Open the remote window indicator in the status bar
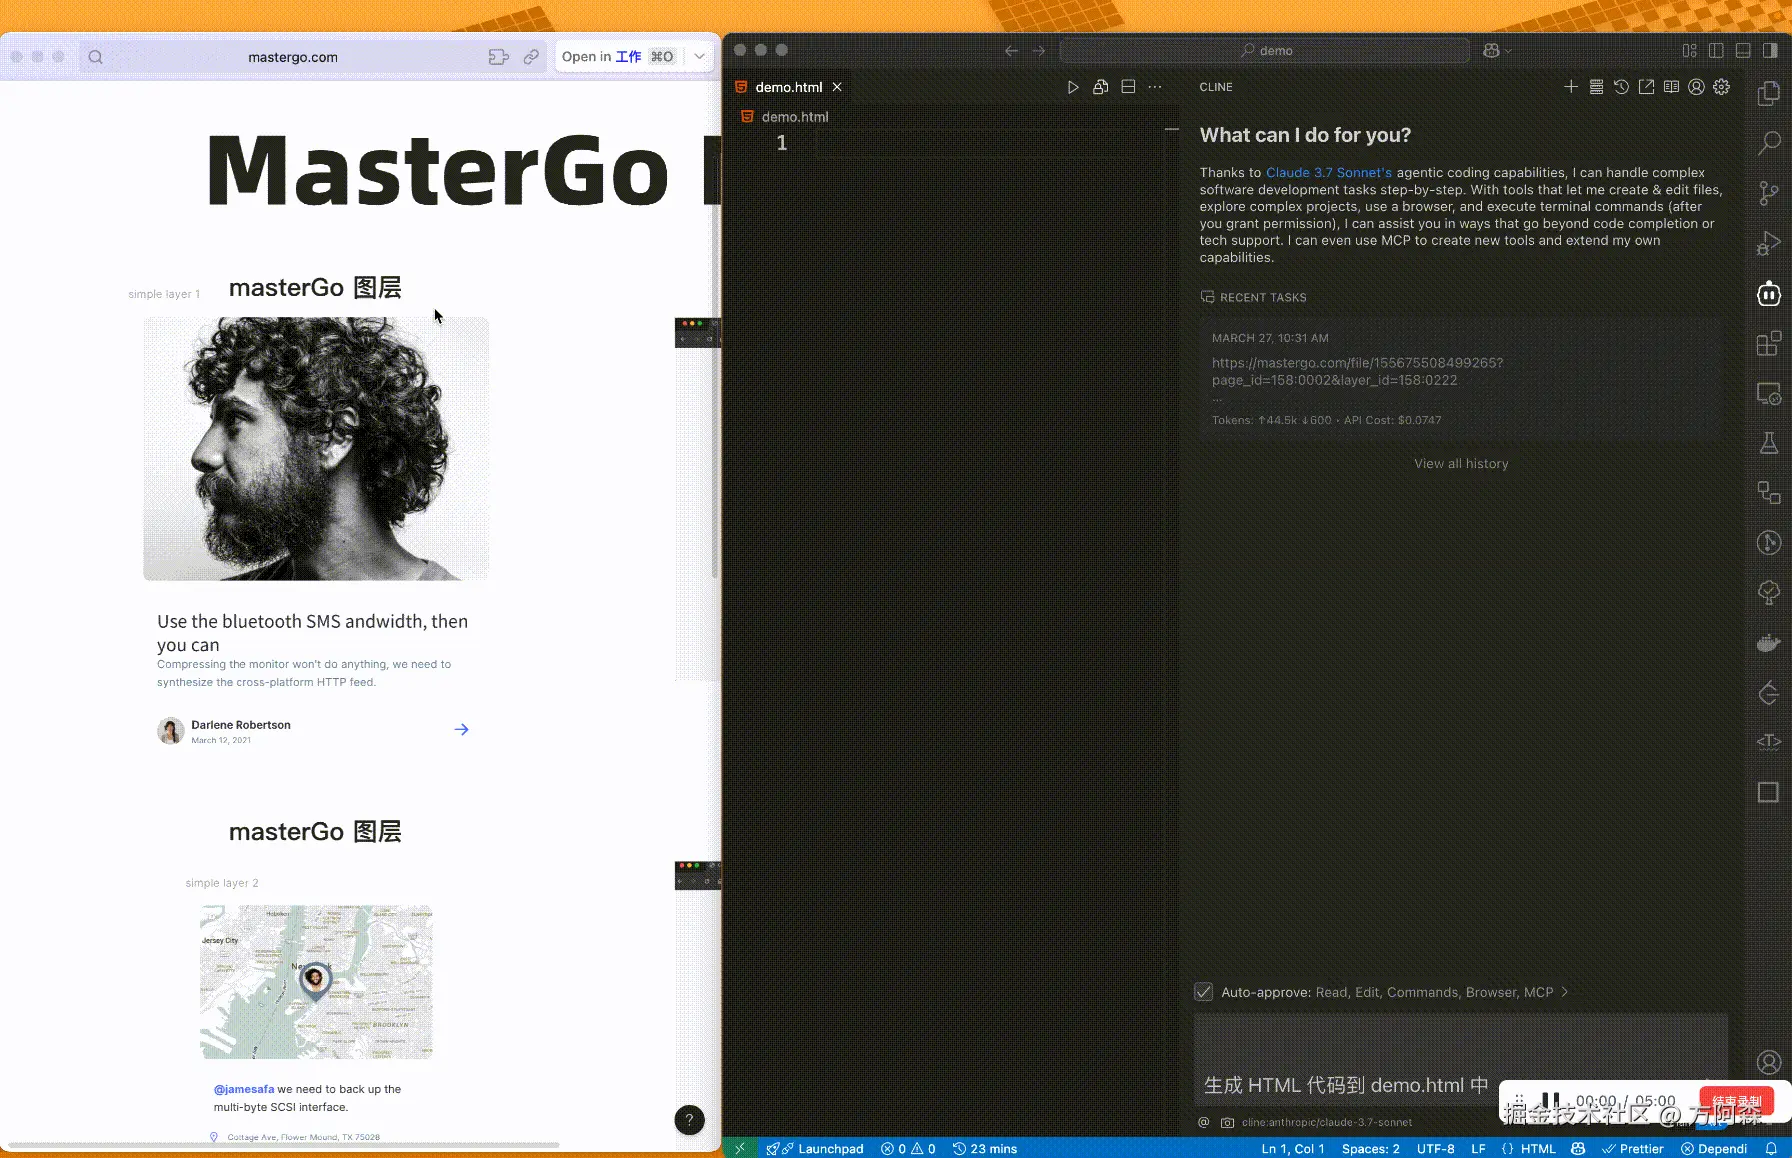Viewport: 1792px width, 1158px height. click(x=740, y=1149)
